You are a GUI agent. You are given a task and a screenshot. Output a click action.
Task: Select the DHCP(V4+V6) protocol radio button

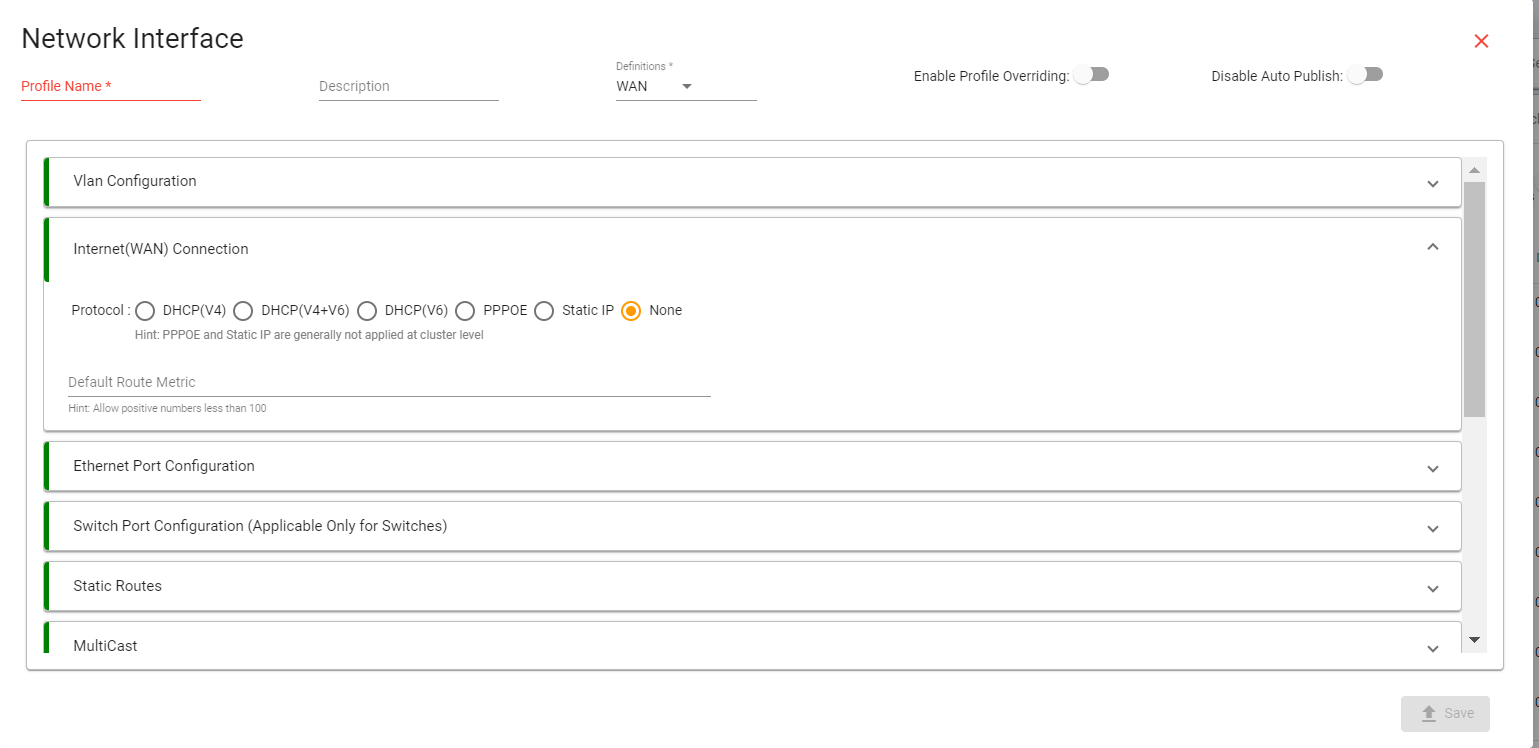pos(243,311)
